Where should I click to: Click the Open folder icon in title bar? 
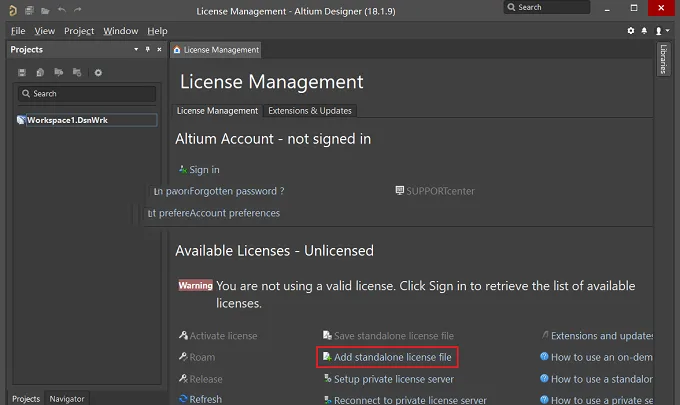(45, 10)
